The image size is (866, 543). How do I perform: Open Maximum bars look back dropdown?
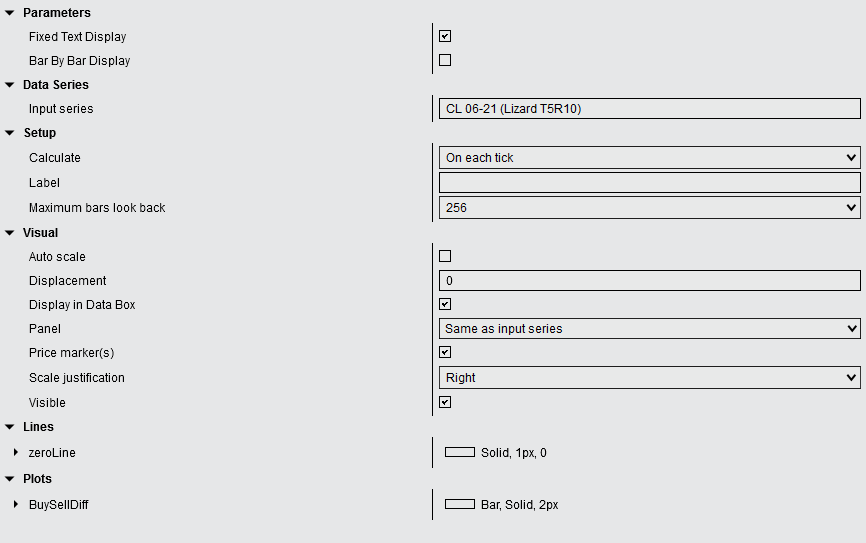[x=650, y=208]
